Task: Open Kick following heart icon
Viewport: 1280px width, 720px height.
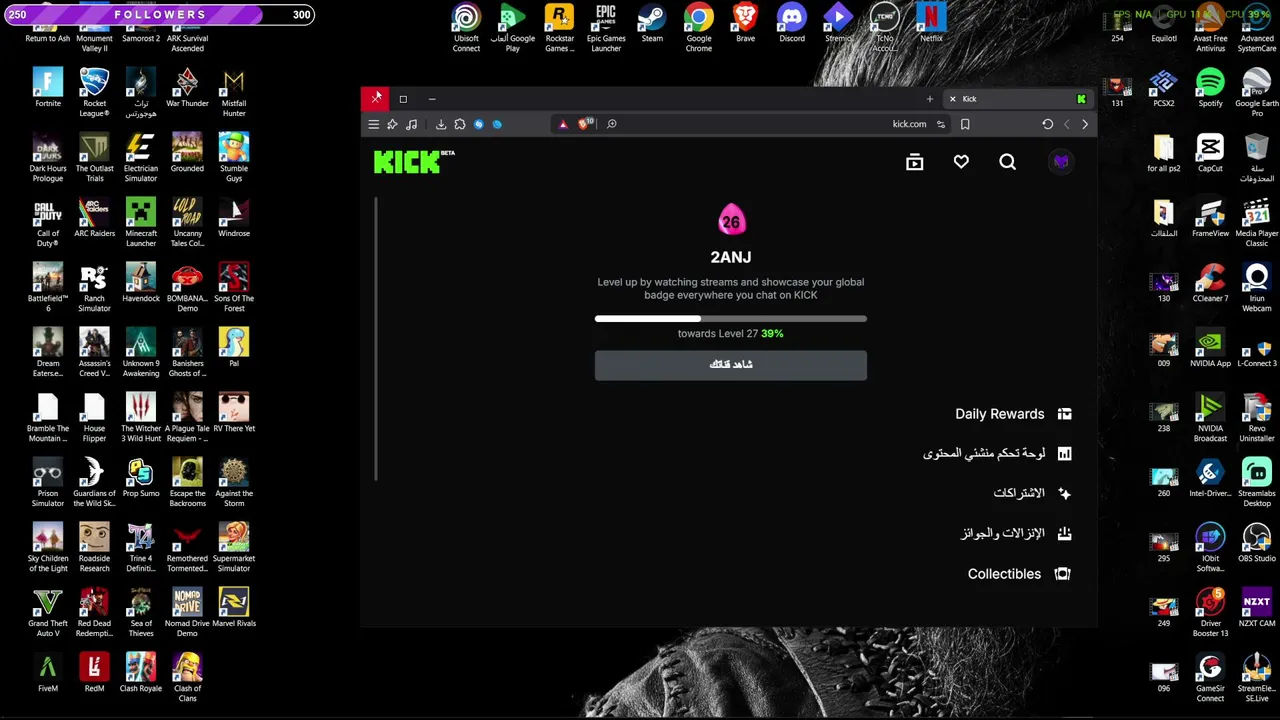Action: 961,162
